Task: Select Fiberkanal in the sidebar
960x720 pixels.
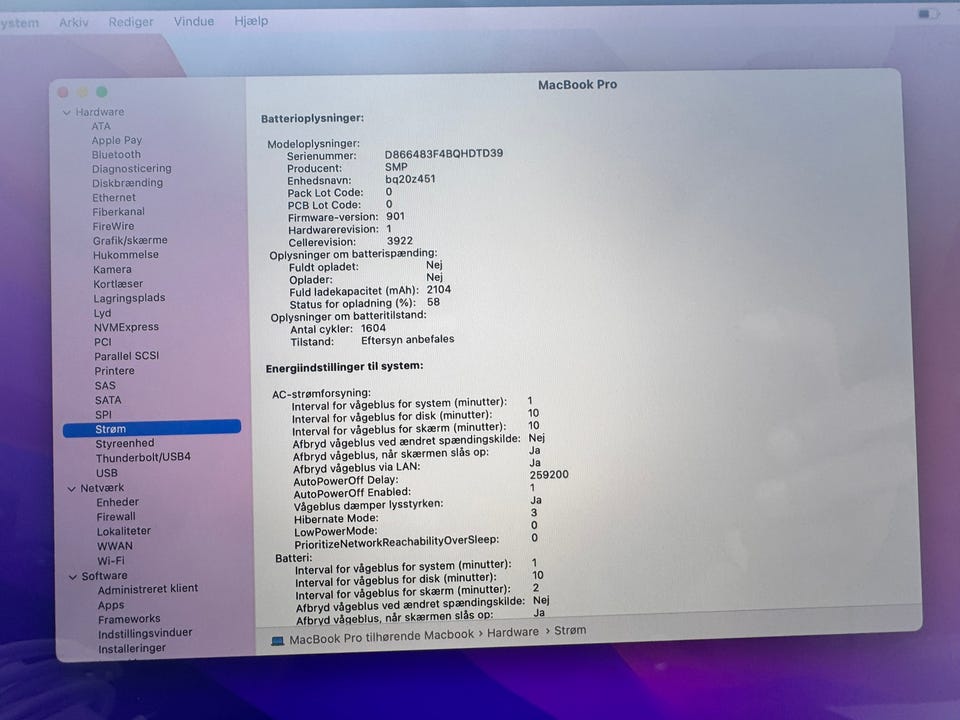Action: click(118, 212)
